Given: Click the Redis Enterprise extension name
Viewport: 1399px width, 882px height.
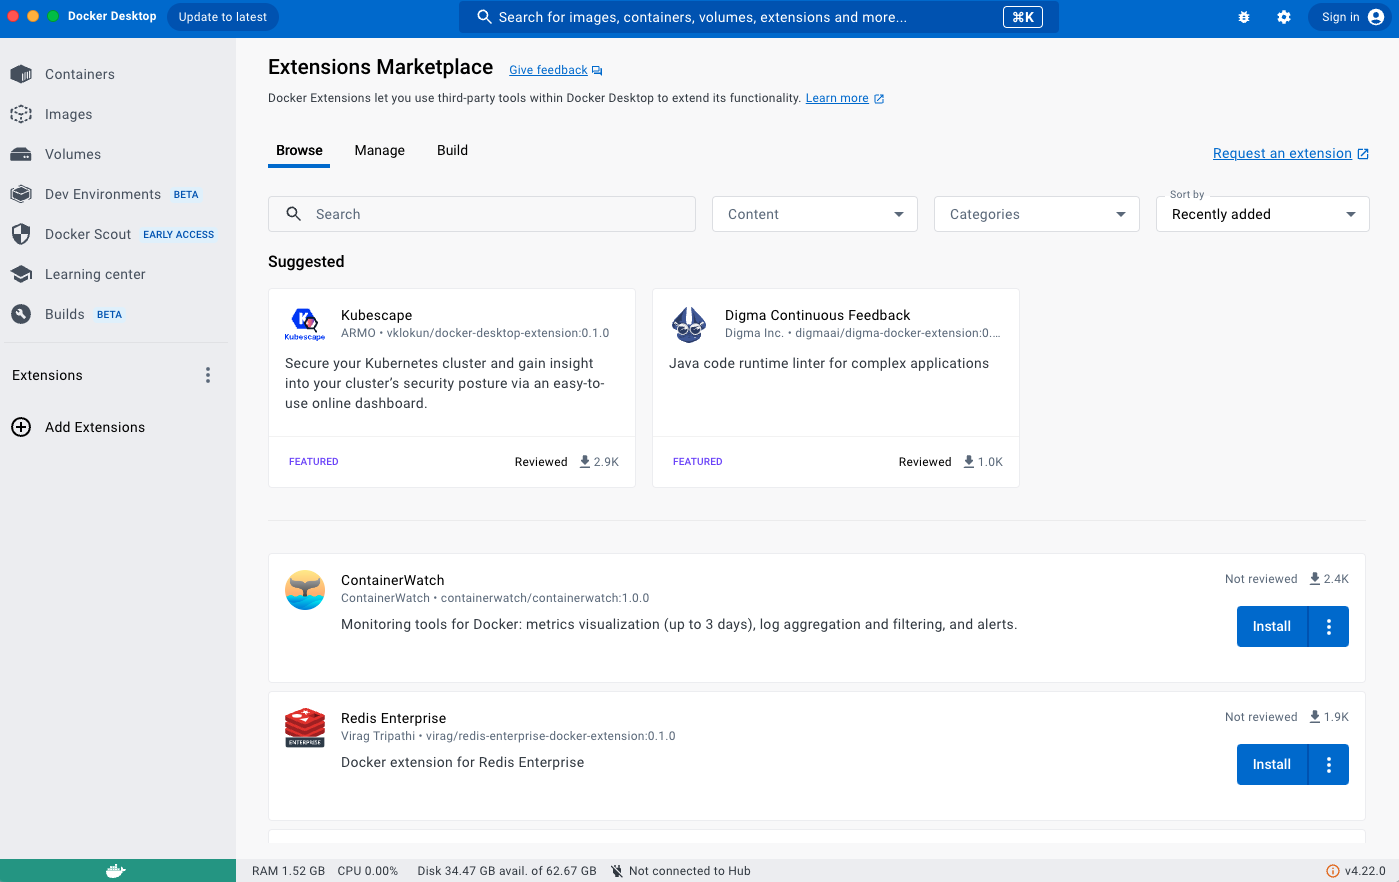Looking at the screenshot, I should point(393,718).
